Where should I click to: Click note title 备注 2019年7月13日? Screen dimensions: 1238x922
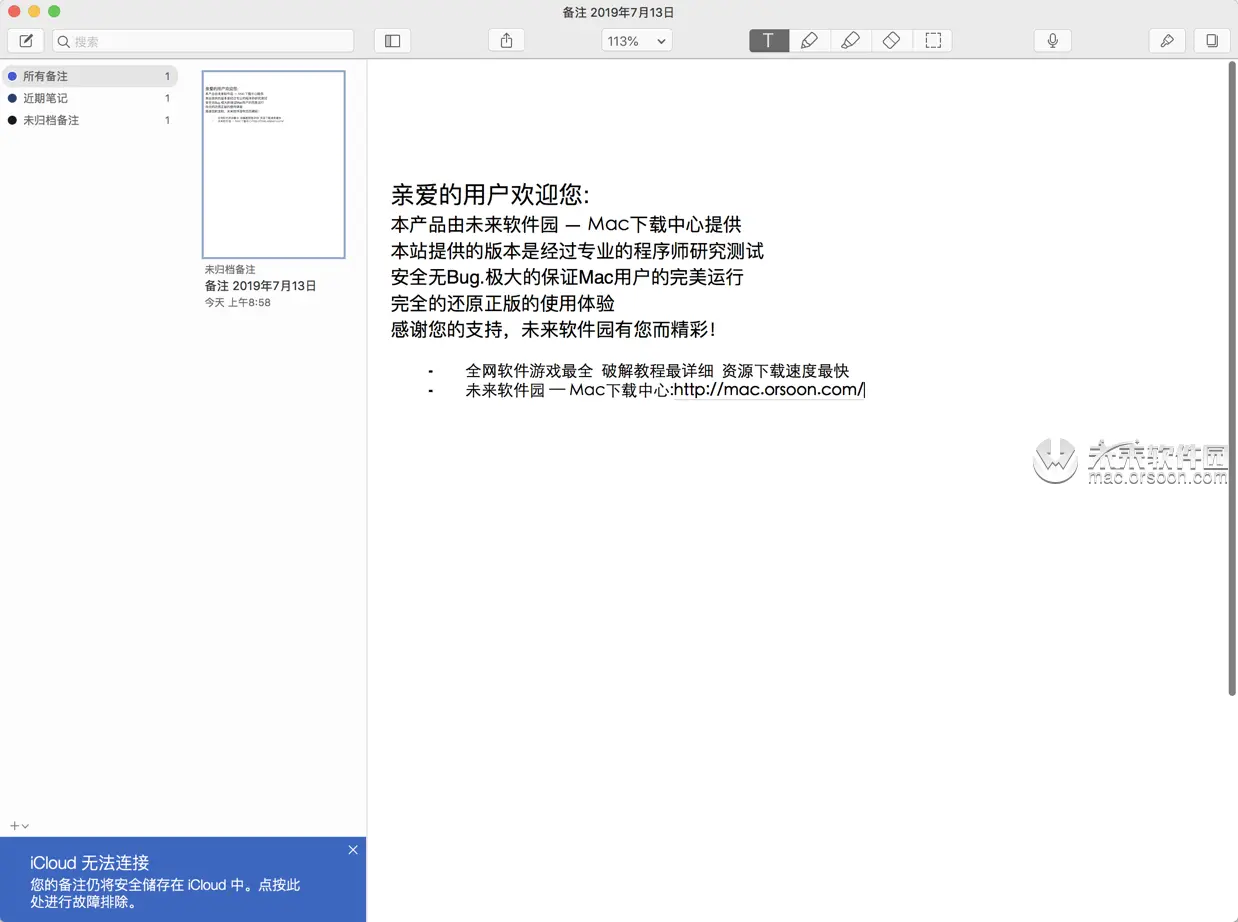click(260, 286)
